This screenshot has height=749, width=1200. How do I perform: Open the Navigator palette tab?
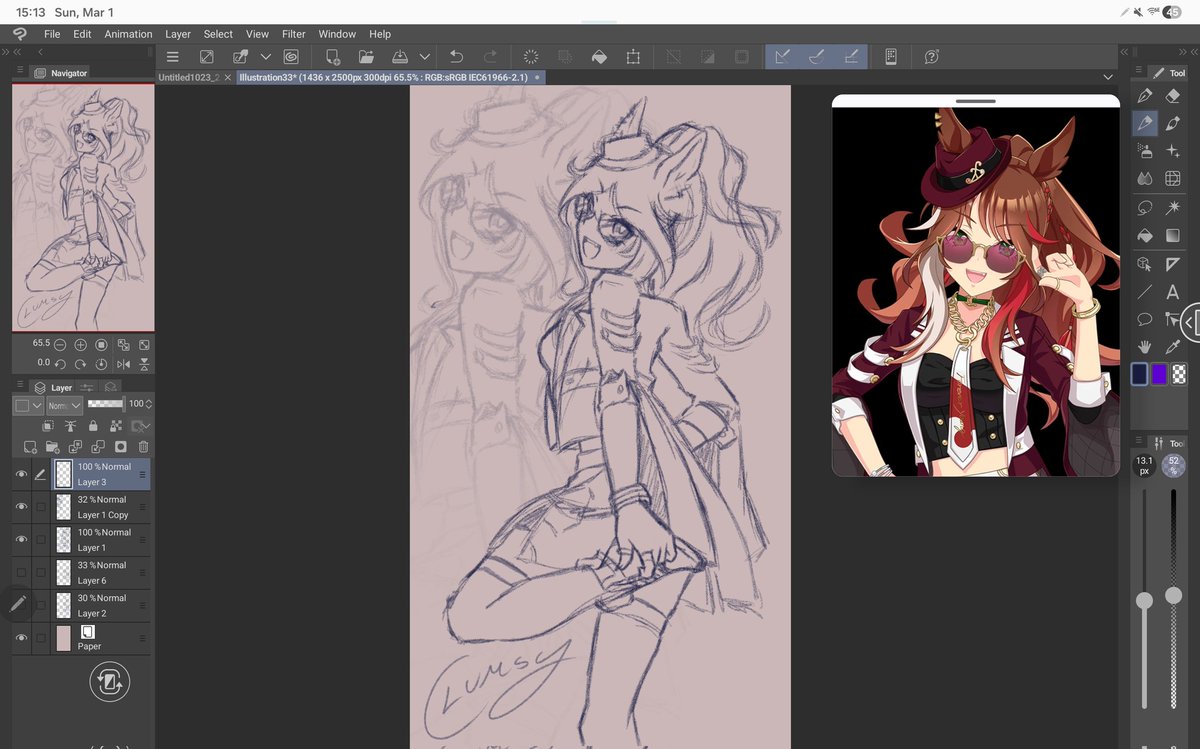tap(60, 73)
